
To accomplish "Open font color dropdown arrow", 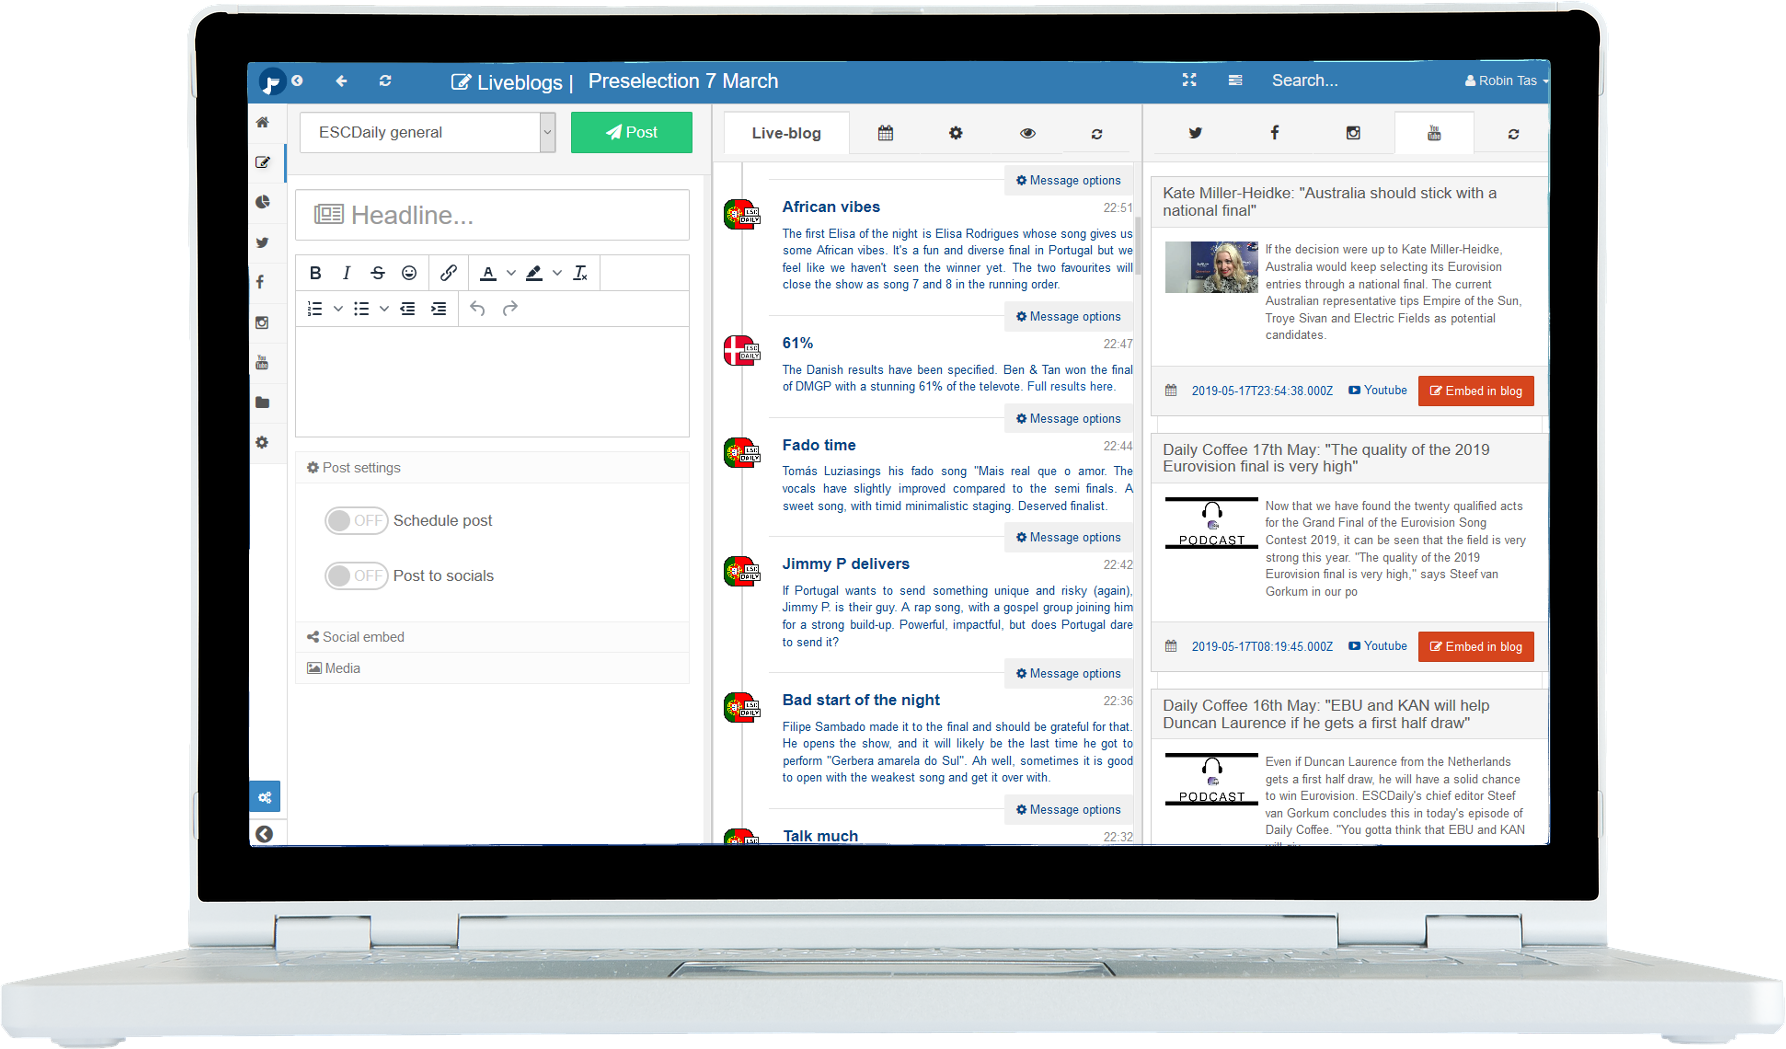I will point(511,273).
